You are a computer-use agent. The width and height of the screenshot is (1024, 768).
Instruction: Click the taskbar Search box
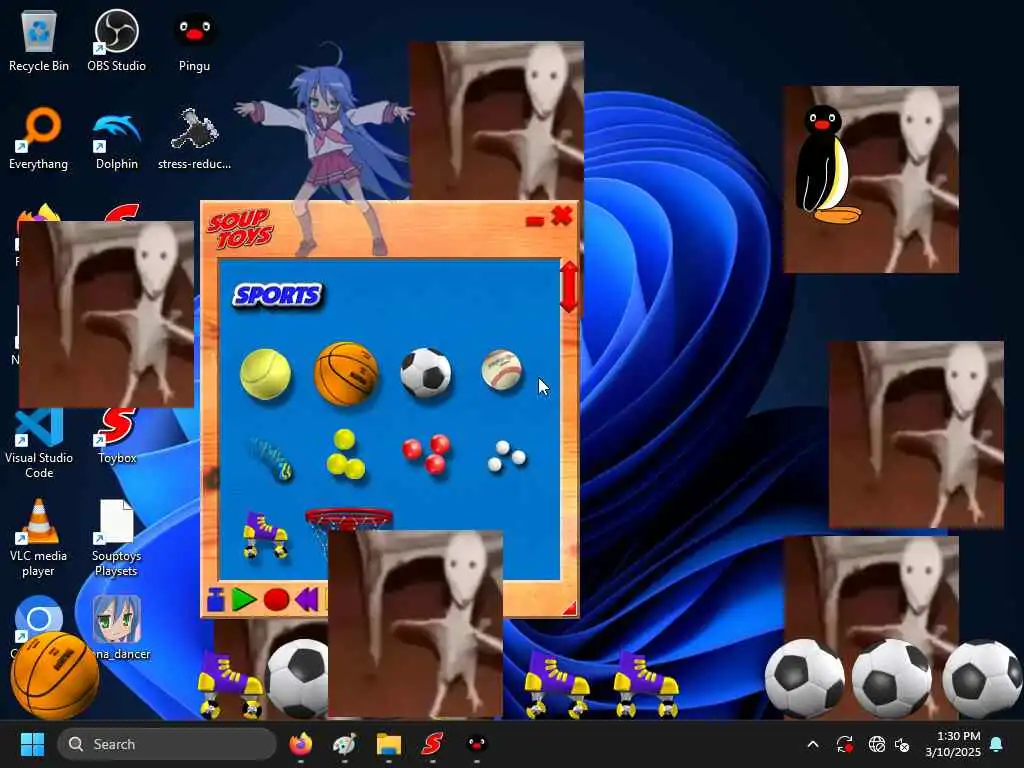tap(167, 744)
